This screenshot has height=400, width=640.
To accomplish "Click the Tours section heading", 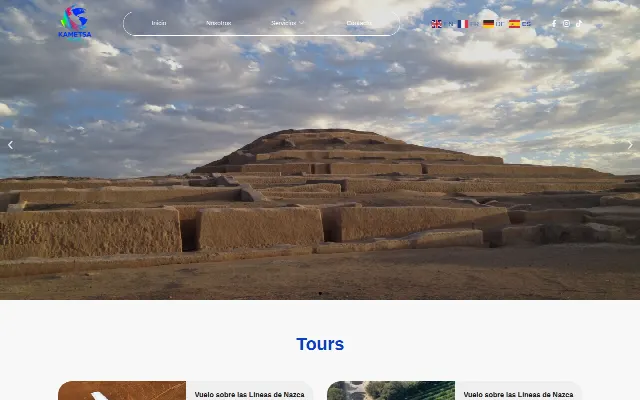I will [x=320, y=344].
